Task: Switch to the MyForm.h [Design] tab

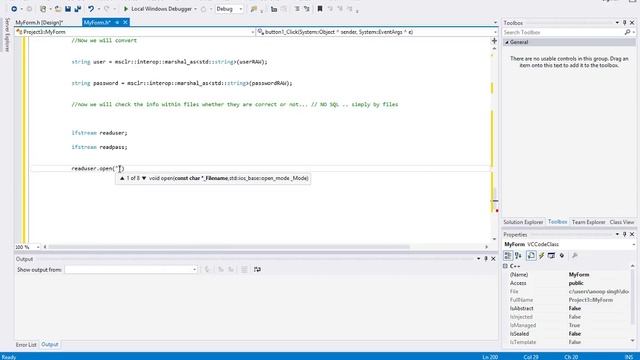Action: click(x=39, y=22)
